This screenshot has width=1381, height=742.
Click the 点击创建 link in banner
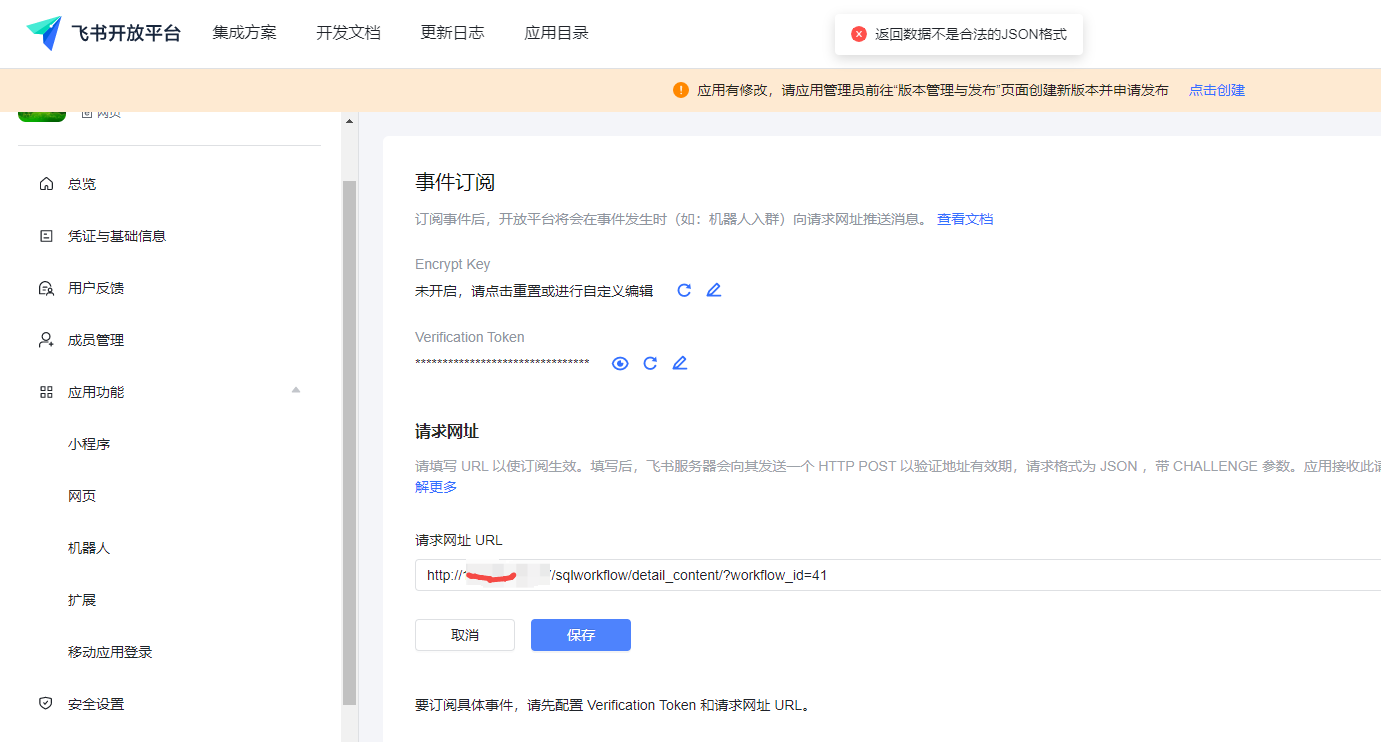pyautogui.click(x=1216, y=90)
